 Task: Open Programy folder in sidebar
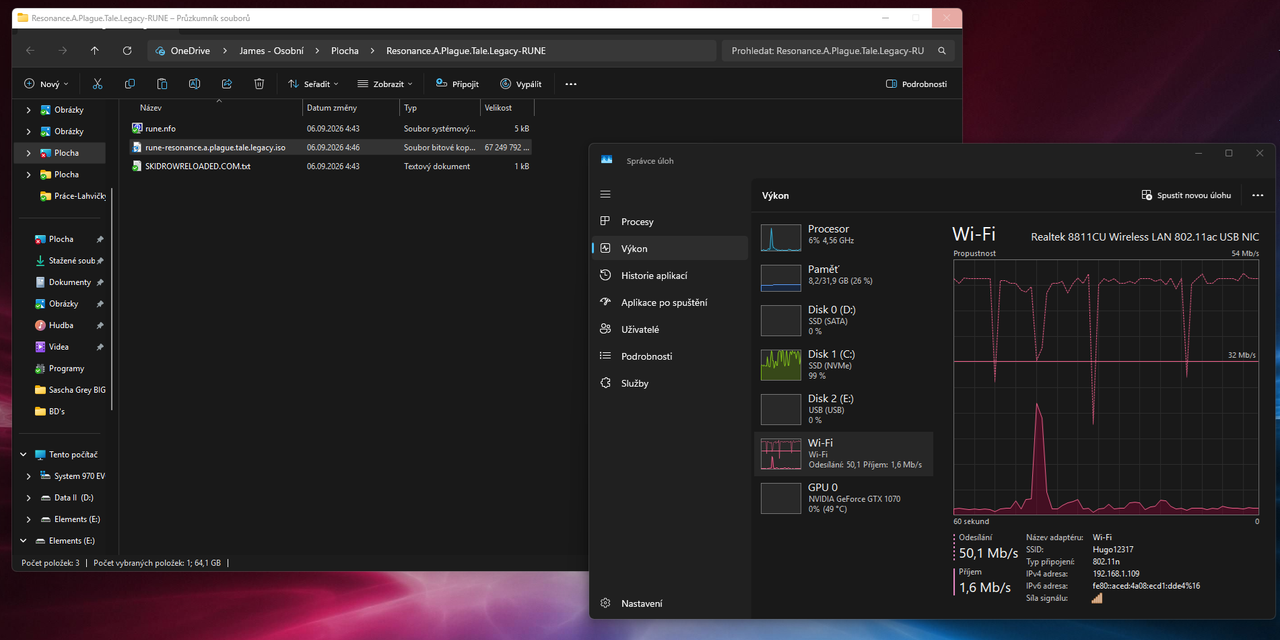tap(65, 368)
